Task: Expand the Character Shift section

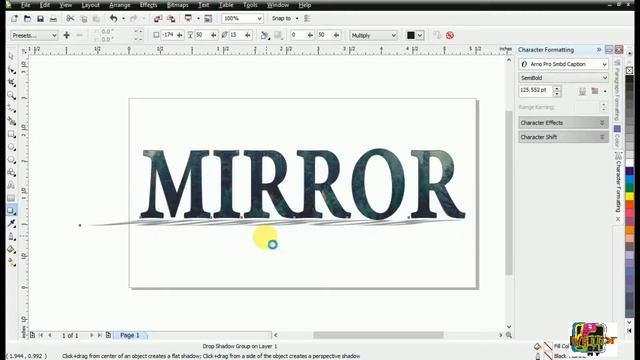Action: [564, 137]
